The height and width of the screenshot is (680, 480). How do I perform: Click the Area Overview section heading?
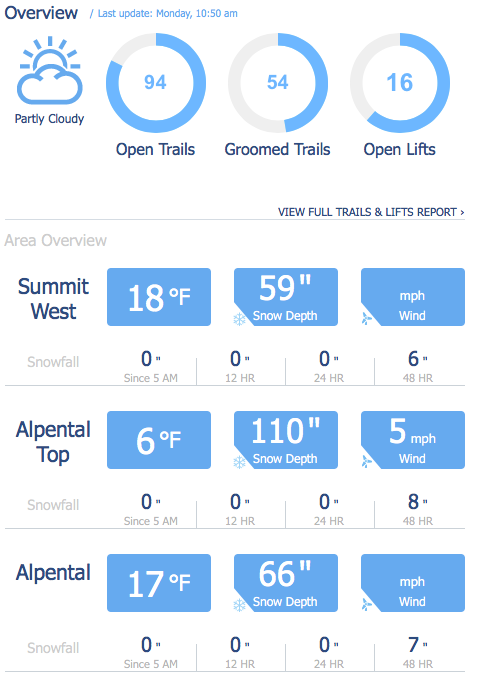coord(56,240)
